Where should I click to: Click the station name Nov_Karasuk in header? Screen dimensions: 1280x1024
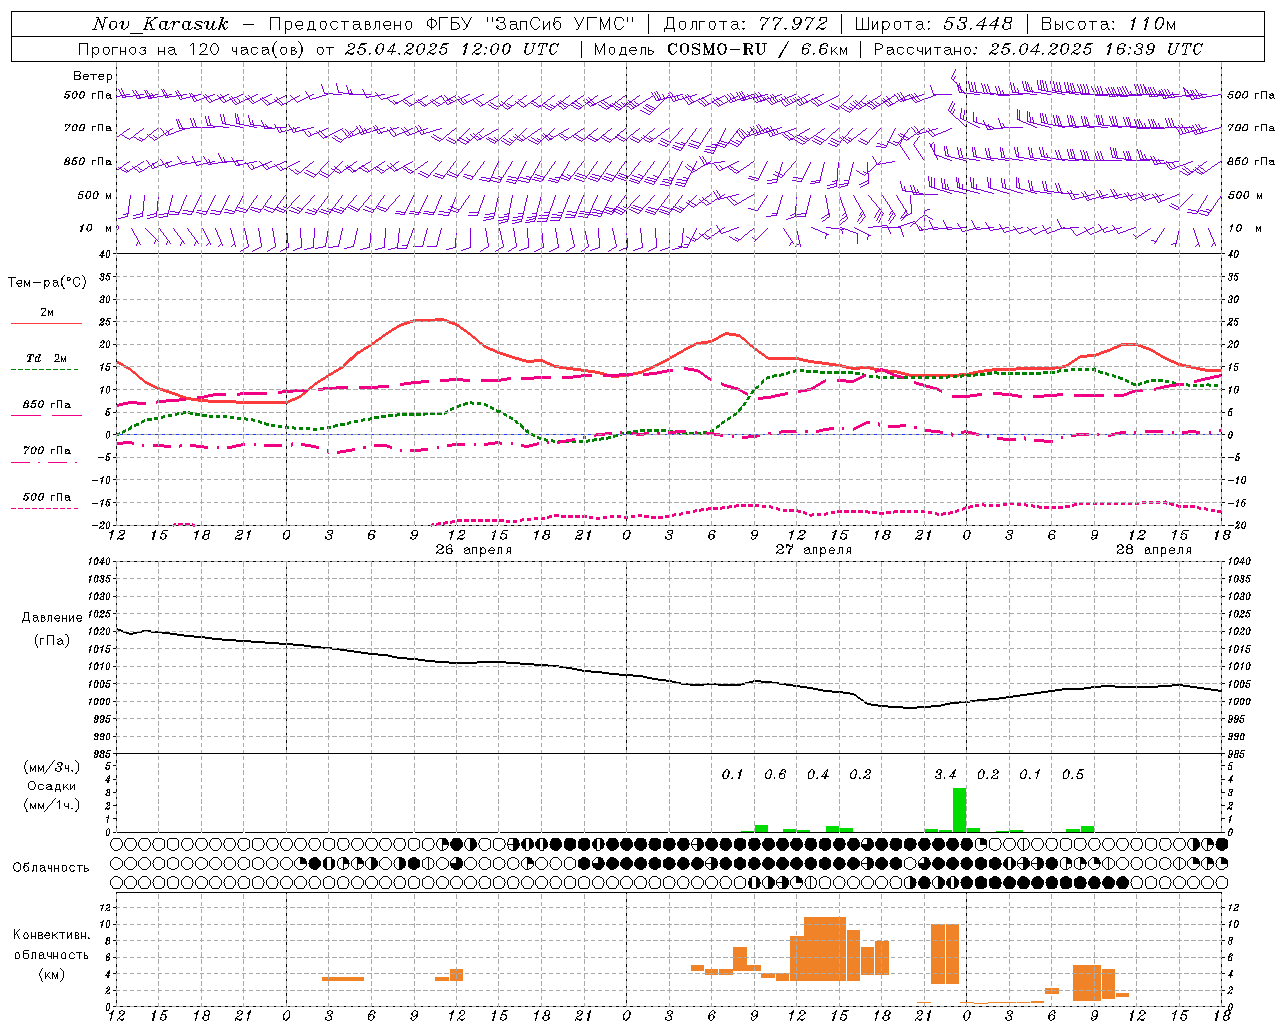click(161, 24)
